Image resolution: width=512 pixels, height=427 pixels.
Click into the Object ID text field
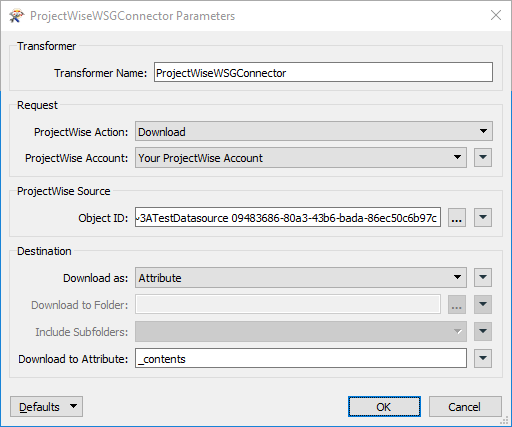pos(288,218)
